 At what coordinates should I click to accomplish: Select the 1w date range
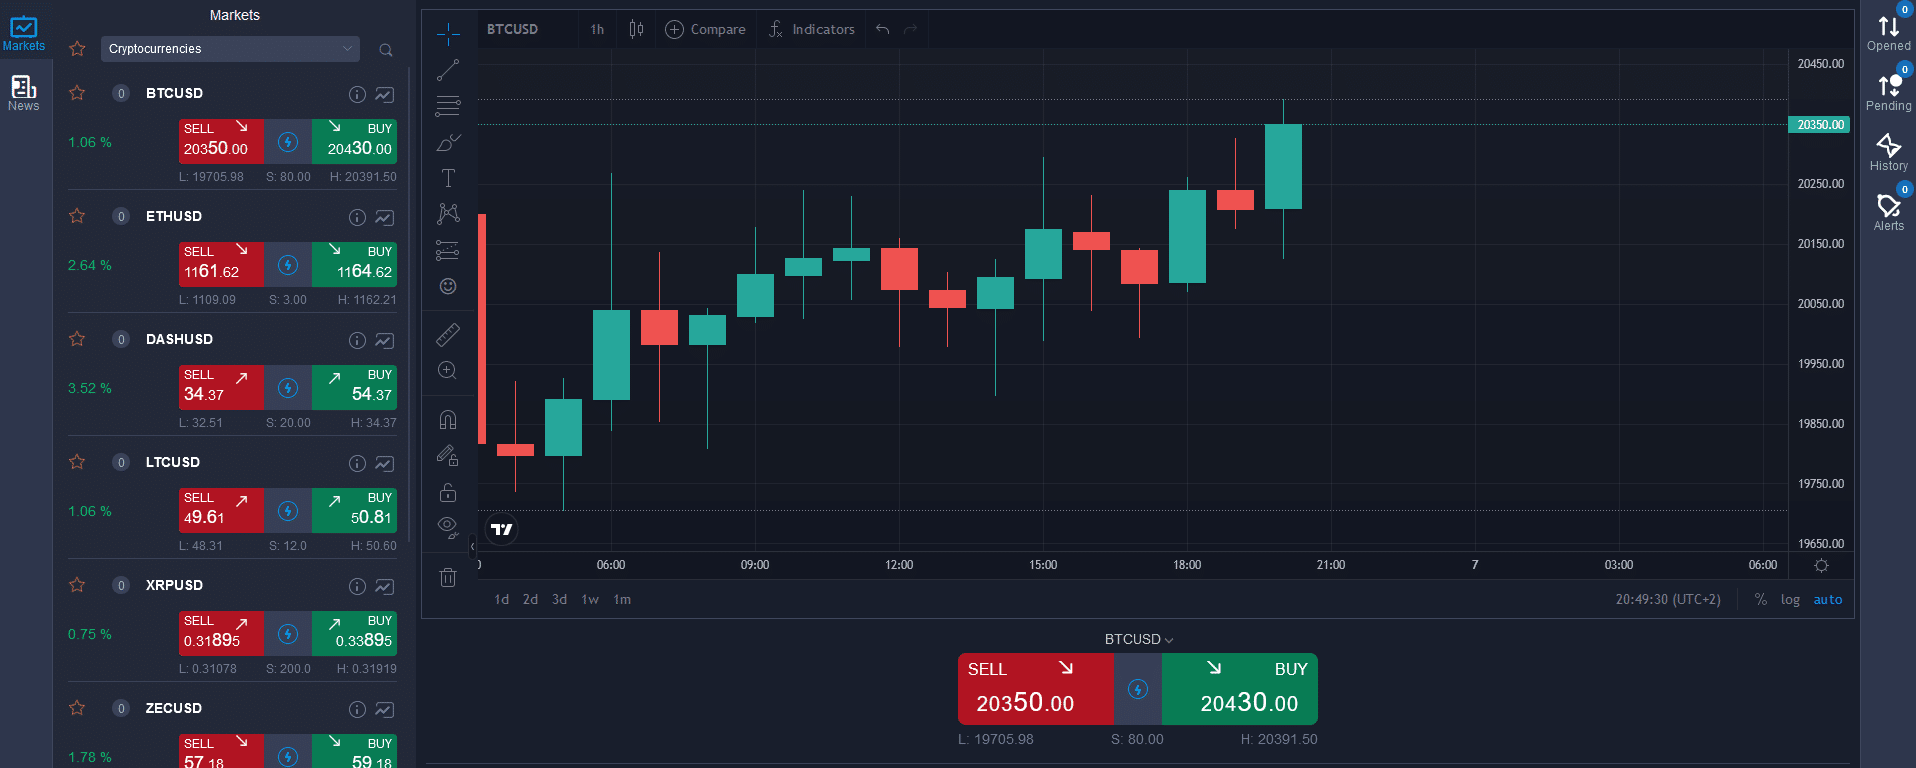click(x=590, y=600)
